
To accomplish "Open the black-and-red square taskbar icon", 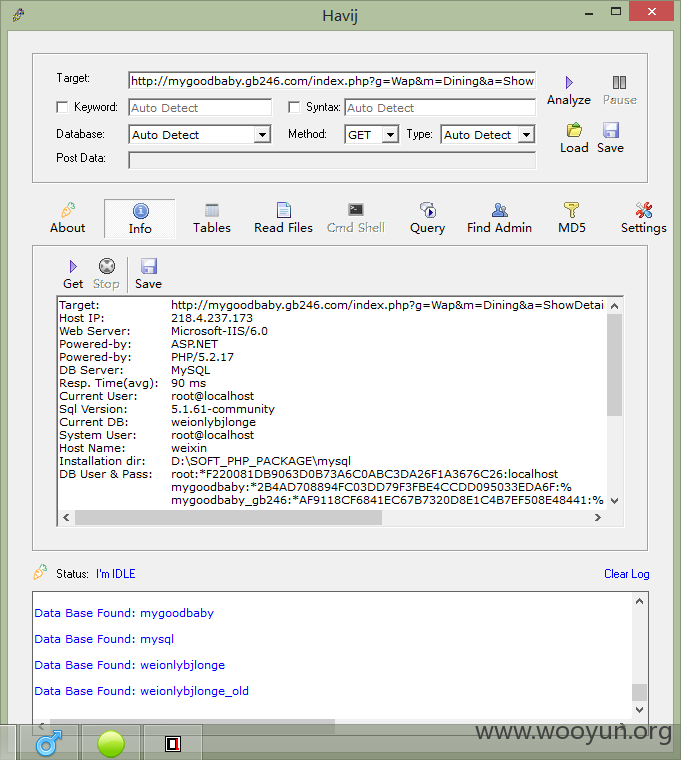I will [173, 744].
